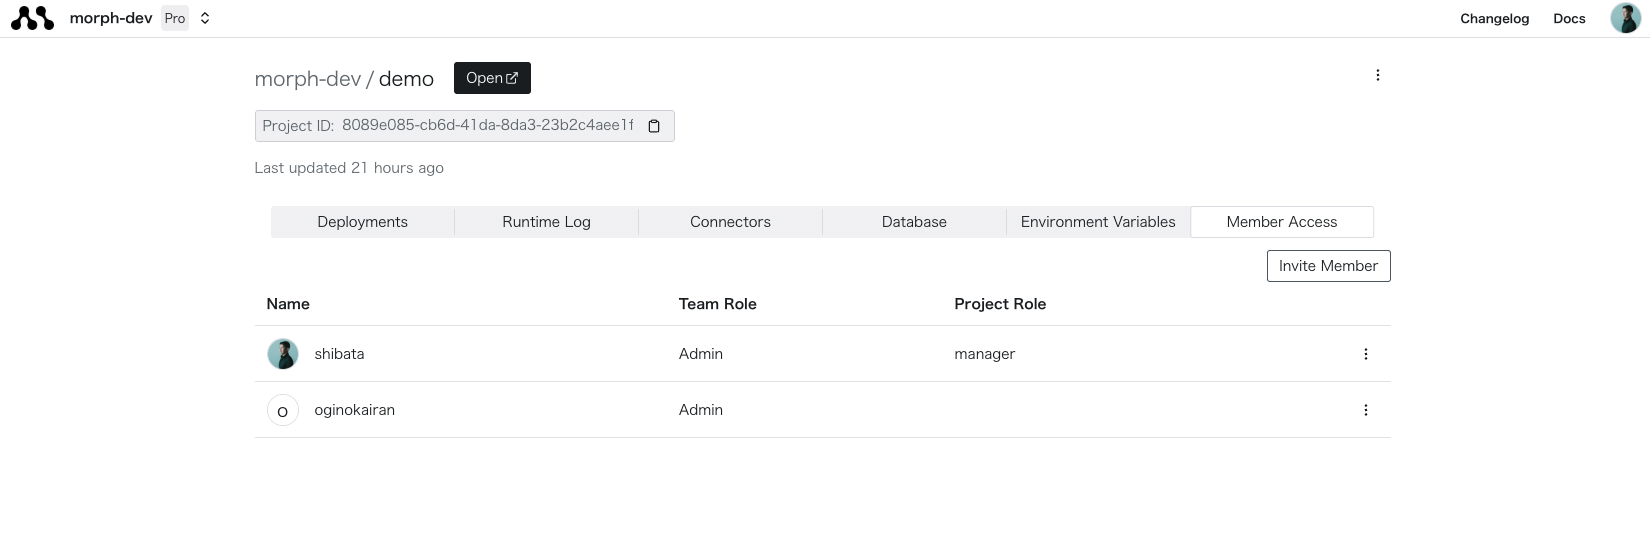The height and width of the screenshot is (546, 1650).
Task: Click the Invite Member button
Action: point(1328,266)
